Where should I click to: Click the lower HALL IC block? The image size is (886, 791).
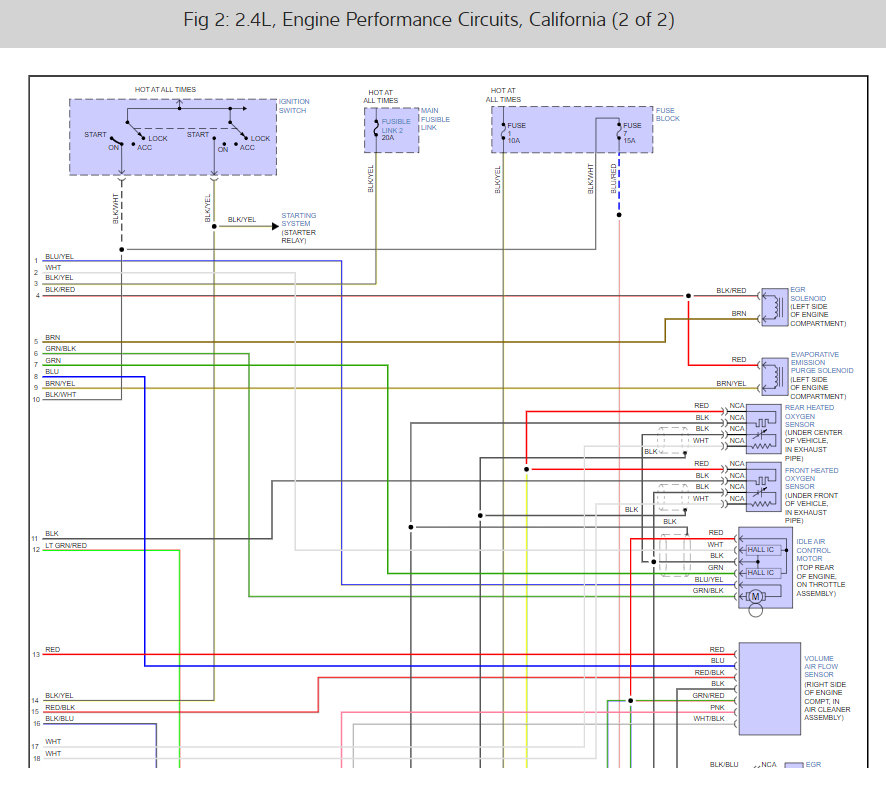[x=761, y=573]
